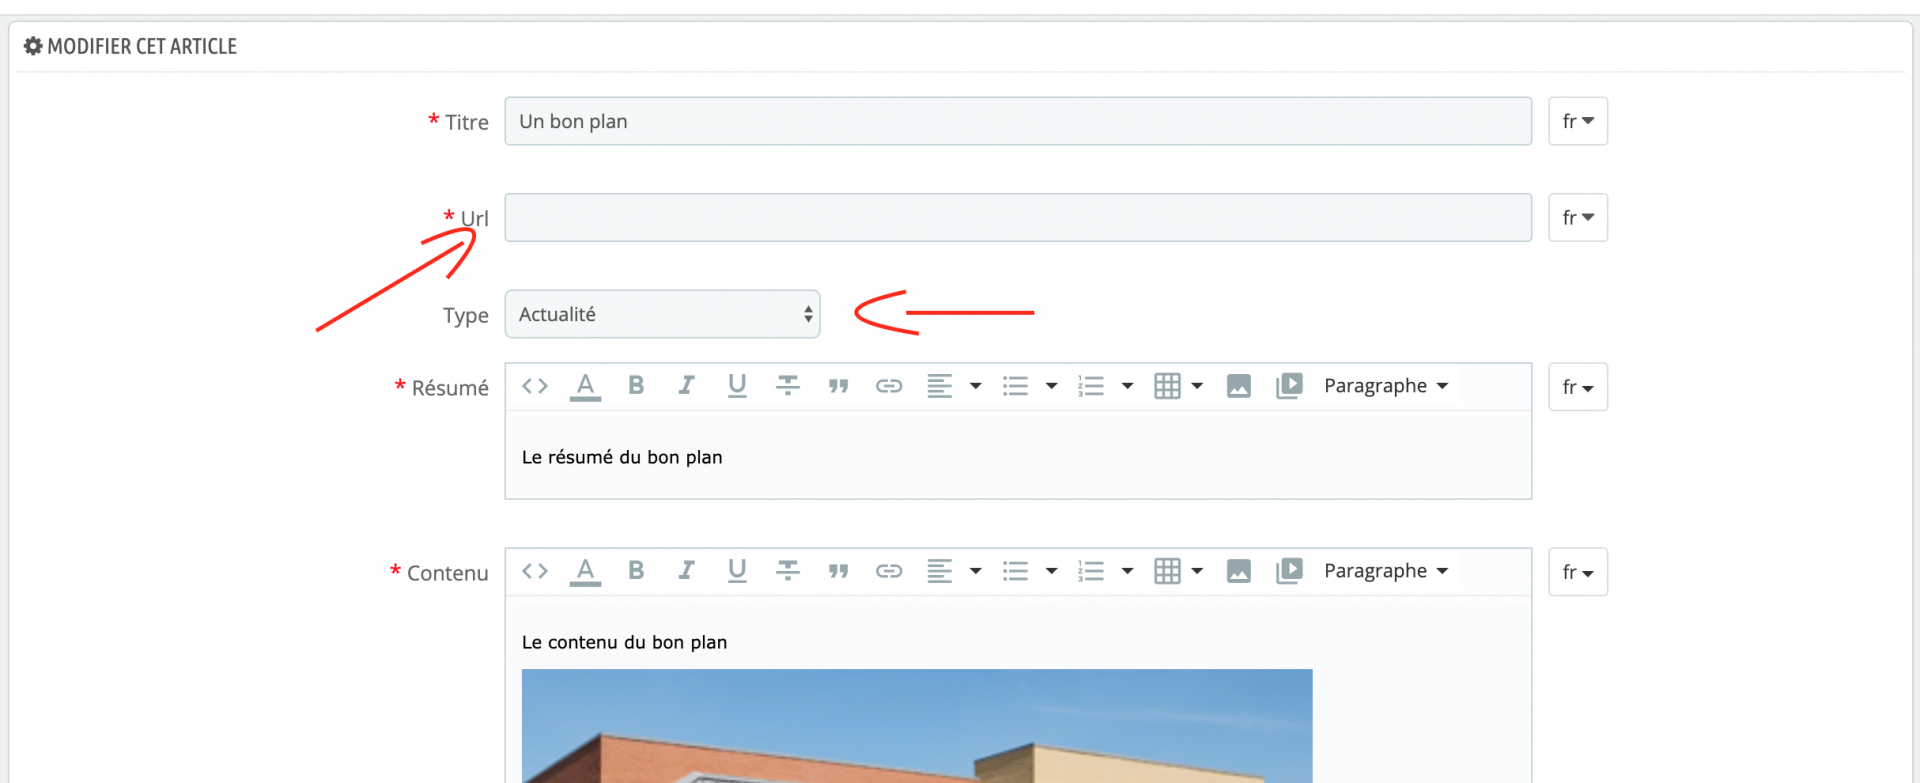Insert media in Résumé editor
This screenshot has height=783, width=1920.
[x=1289, y=386]
